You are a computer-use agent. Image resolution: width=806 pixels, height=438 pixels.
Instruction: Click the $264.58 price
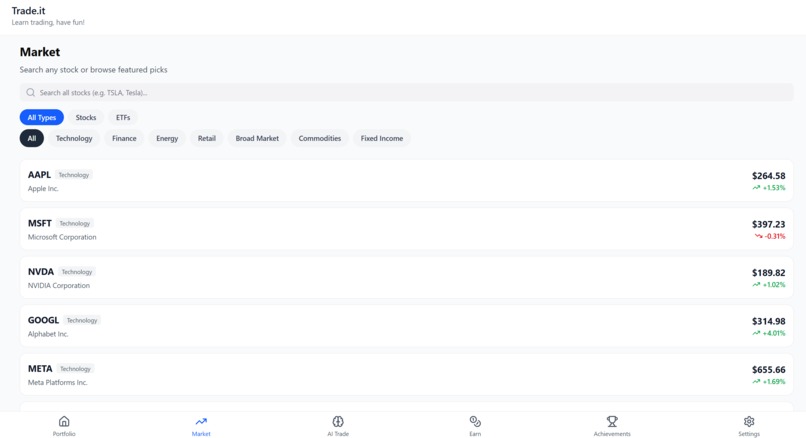click(768, 176)
